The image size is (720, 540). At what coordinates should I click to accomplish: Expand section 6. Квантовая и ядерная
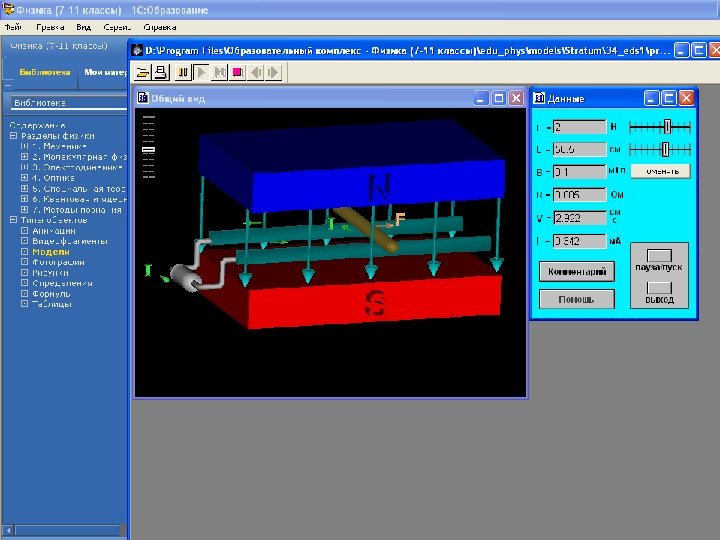point(25,199)
